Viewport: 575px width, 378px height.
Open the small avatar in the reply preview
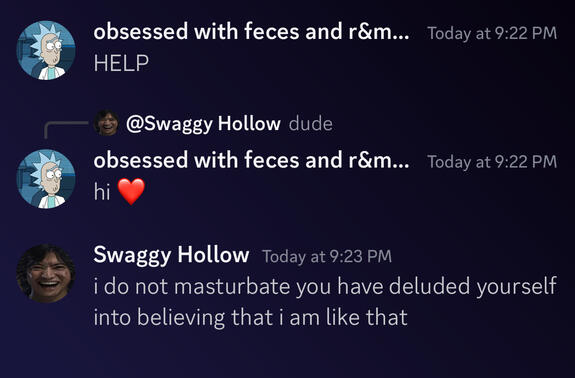click(106, 123)
